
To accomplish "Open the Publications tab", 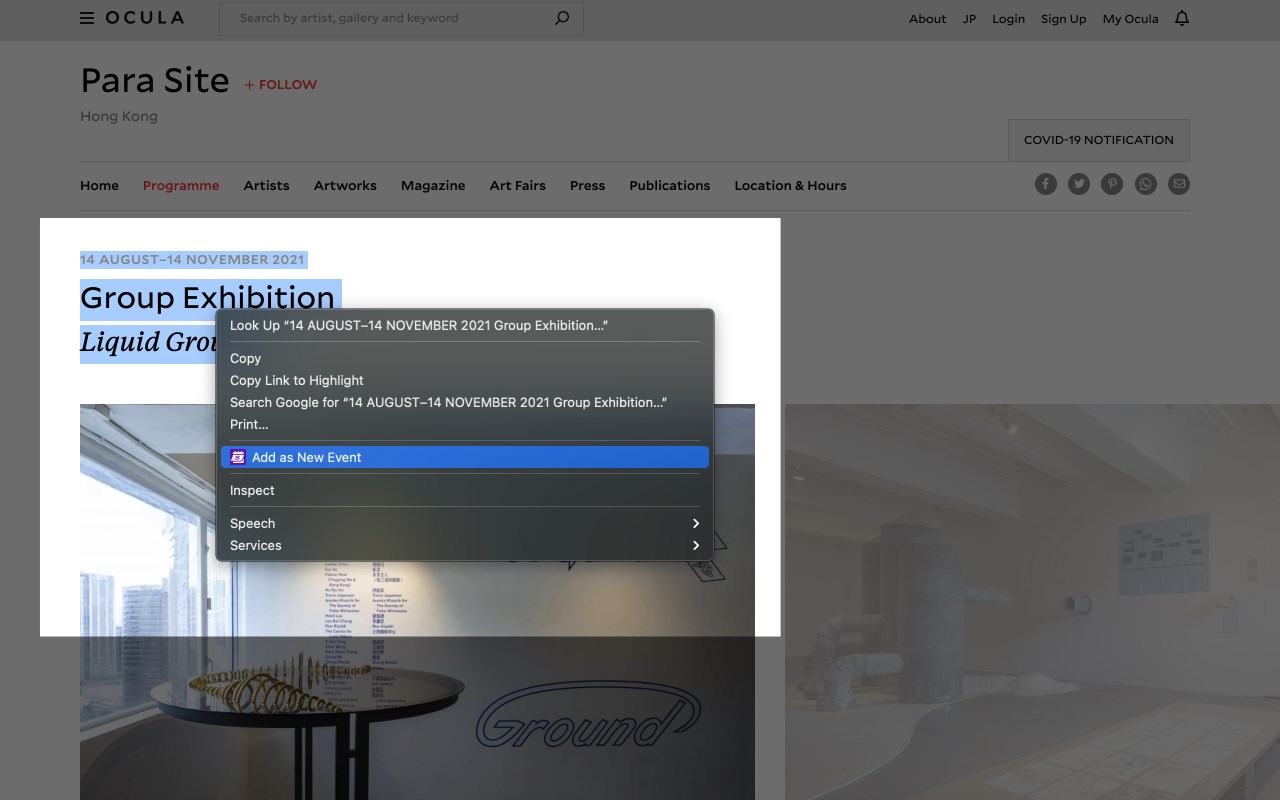I will [x=669, y=185].
